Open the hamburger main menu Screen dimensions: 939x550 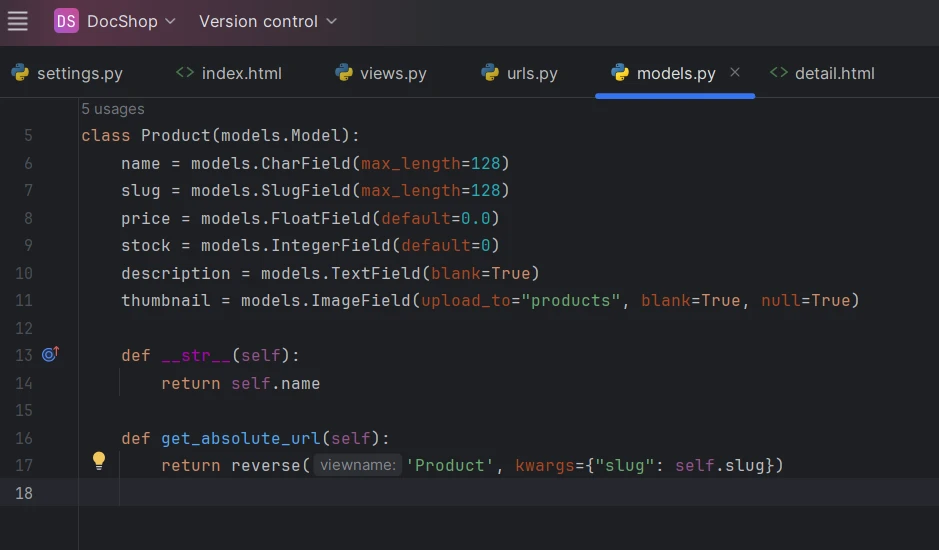tap(18, 21)
